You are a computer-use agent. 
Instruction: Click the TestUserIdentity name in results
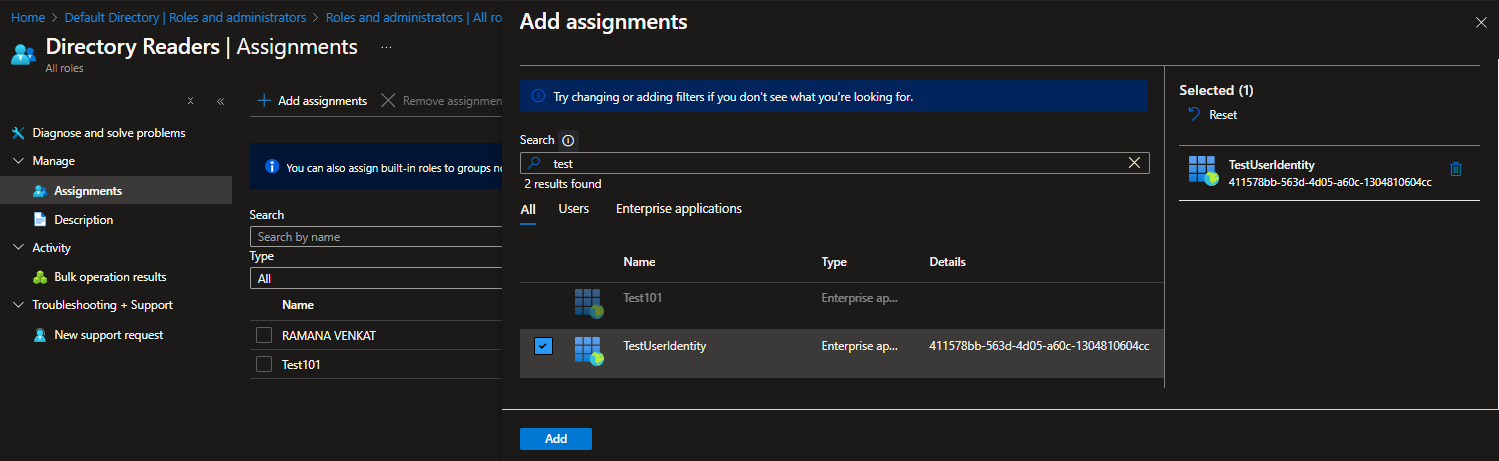tap(665, 346)
